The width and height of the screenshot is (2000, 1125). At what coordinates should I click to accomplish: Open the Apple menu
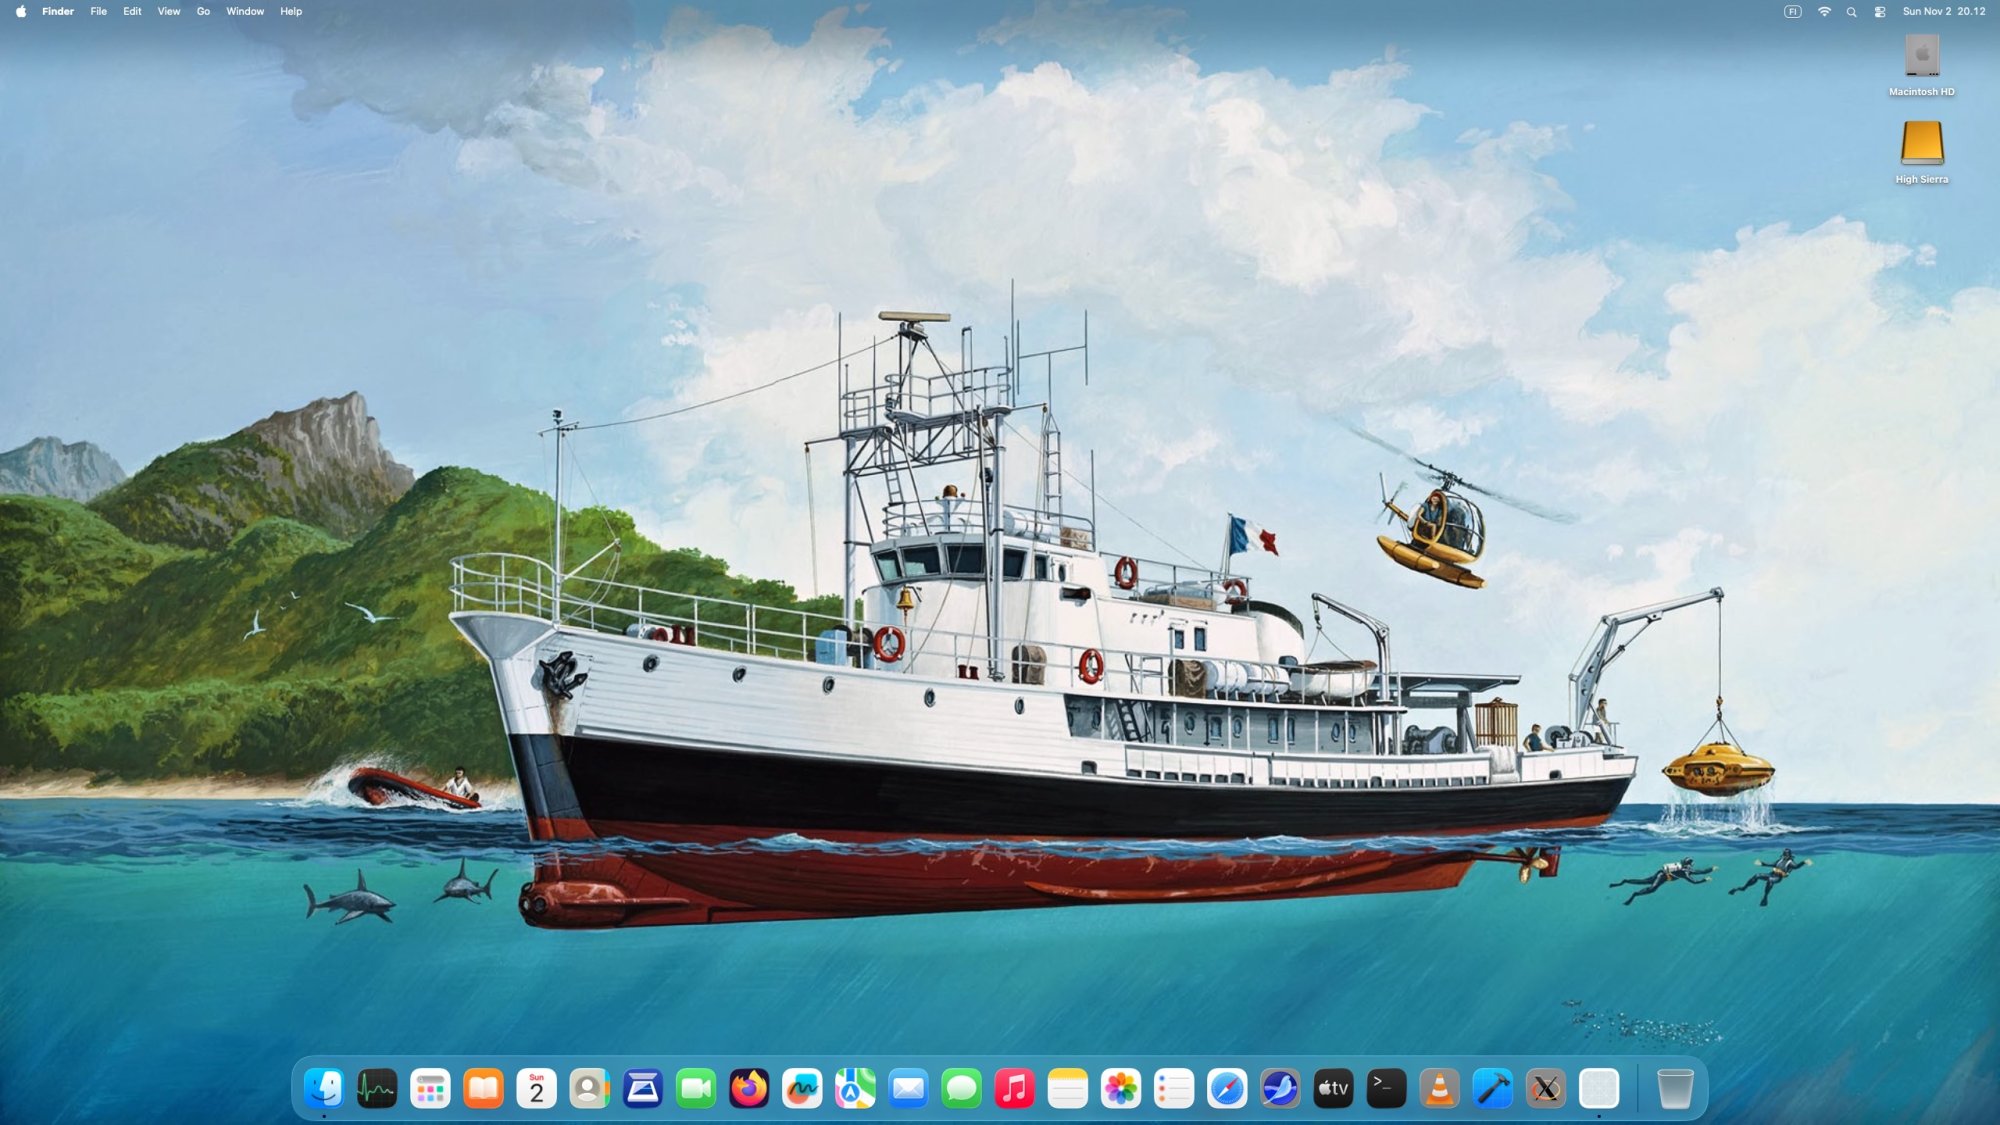21,11
